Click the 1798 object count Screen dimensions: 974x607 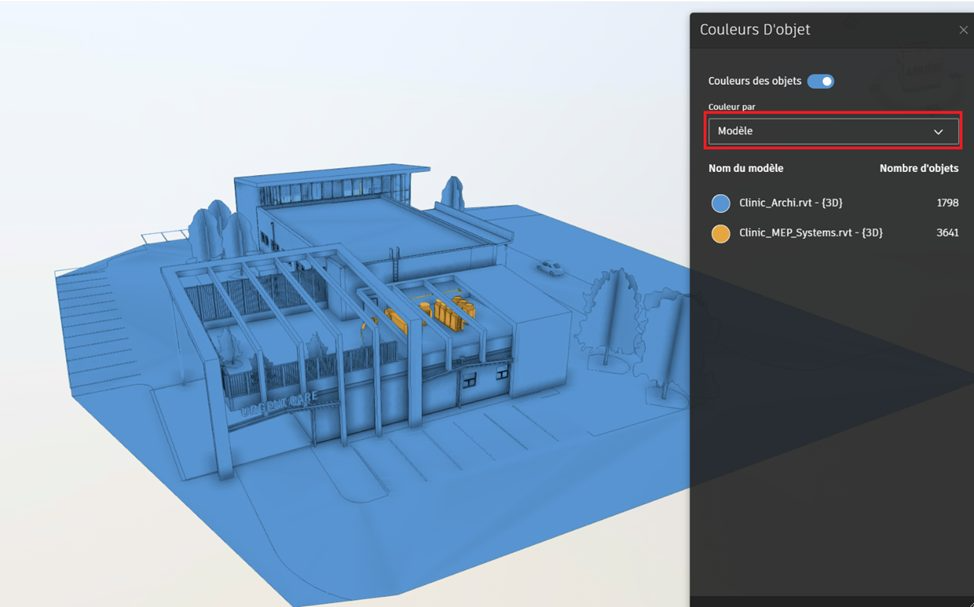947,203
